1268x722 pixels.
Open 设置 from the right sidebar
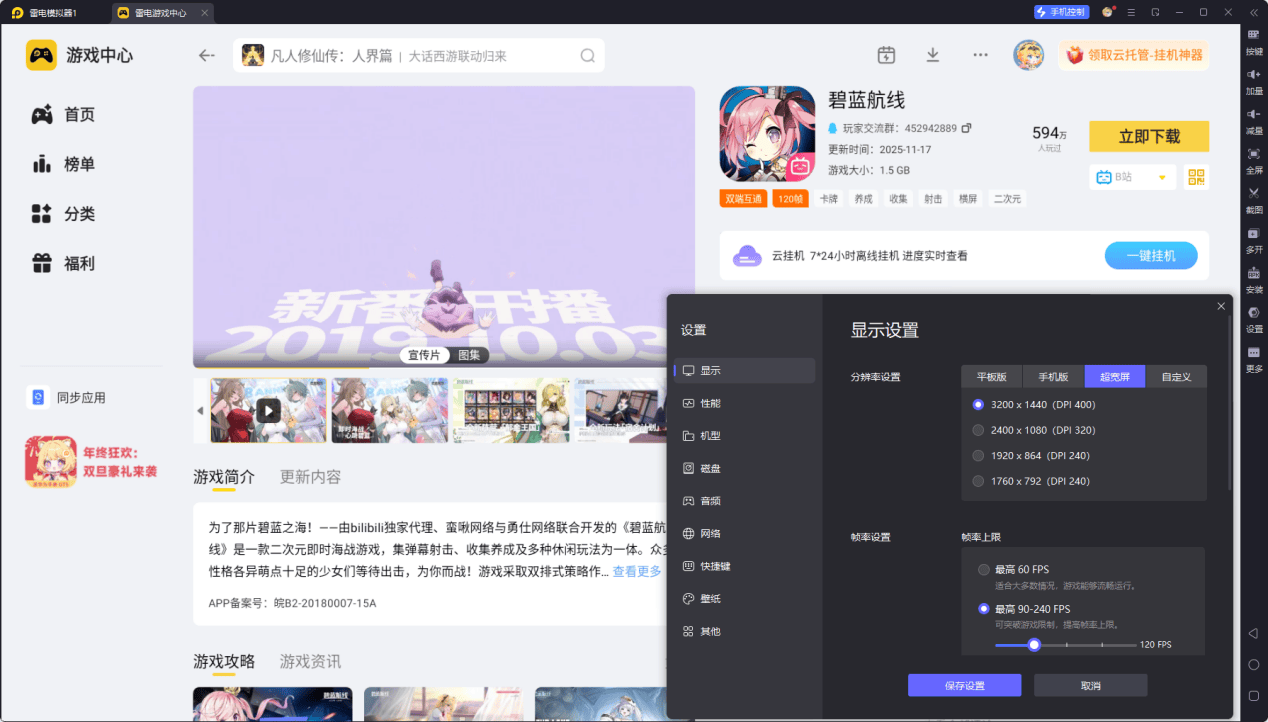pyautogui.click(x=1253, y=318)
